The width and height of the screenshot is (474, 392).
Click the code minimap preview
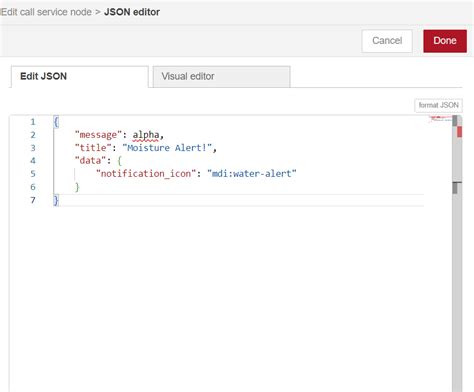point(440,119)
